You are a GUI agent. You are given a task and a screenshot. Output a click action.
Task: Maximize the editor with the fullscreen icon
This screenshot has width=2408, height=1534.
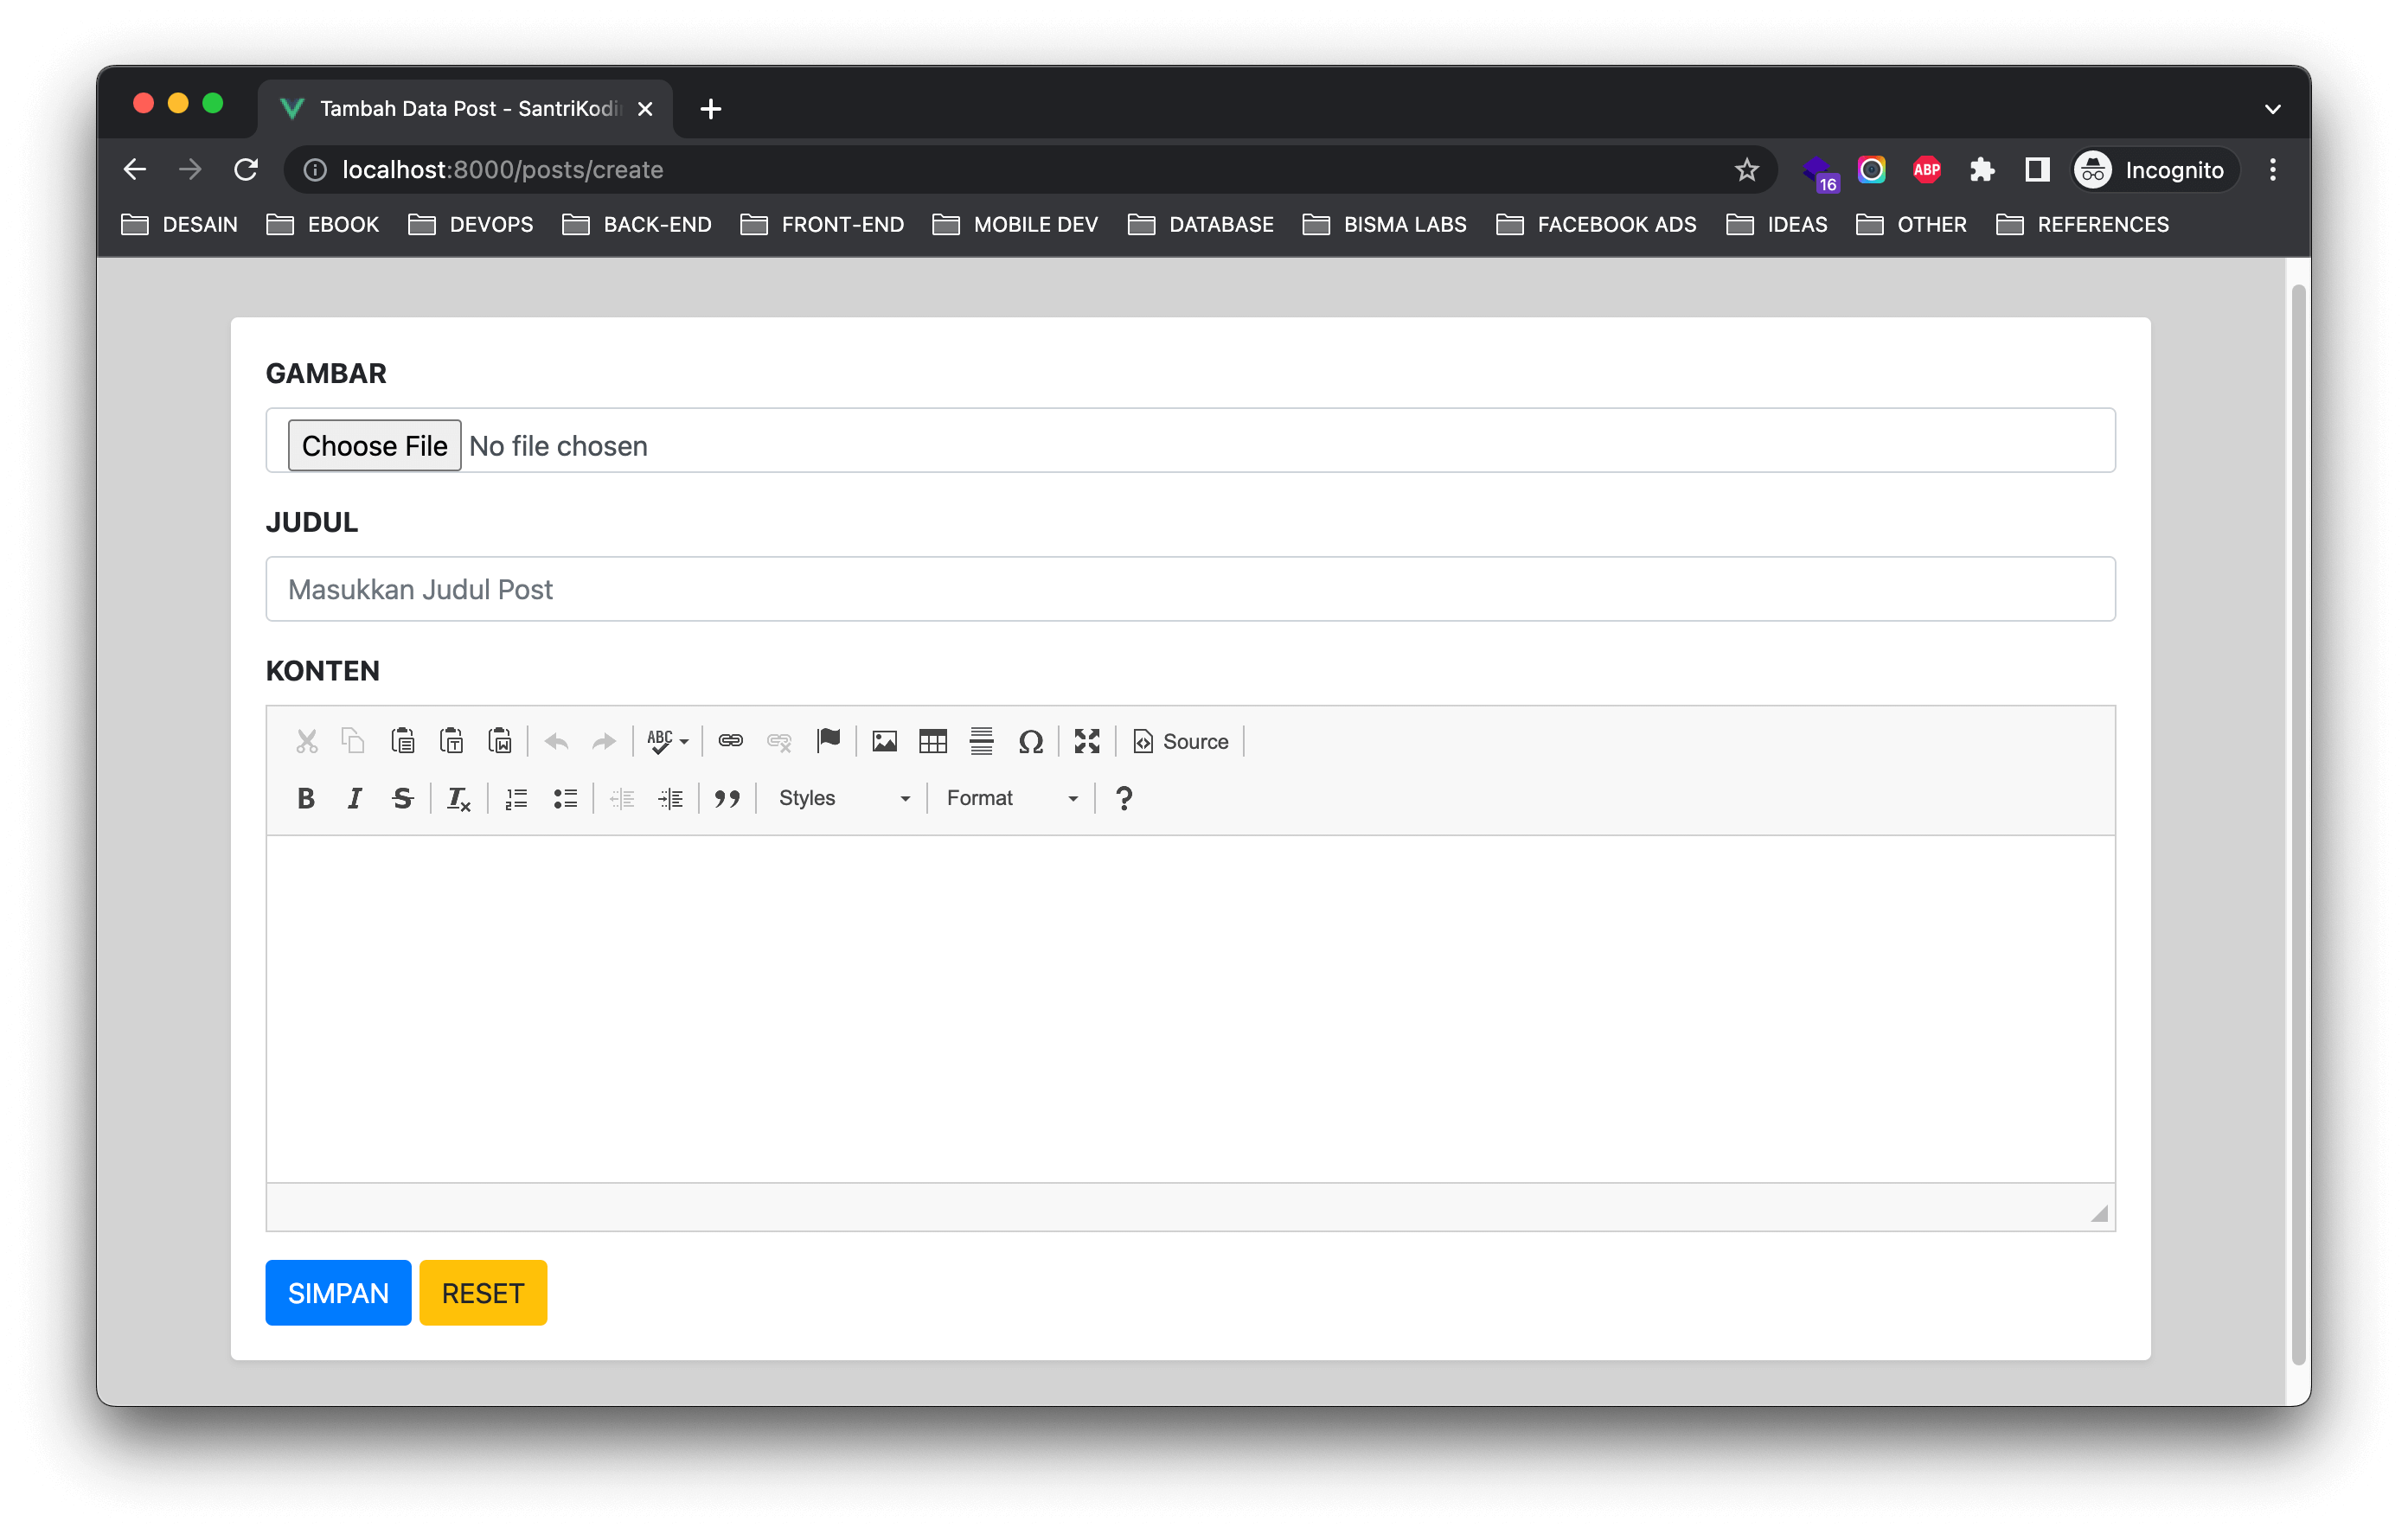tap(1087, 741)
